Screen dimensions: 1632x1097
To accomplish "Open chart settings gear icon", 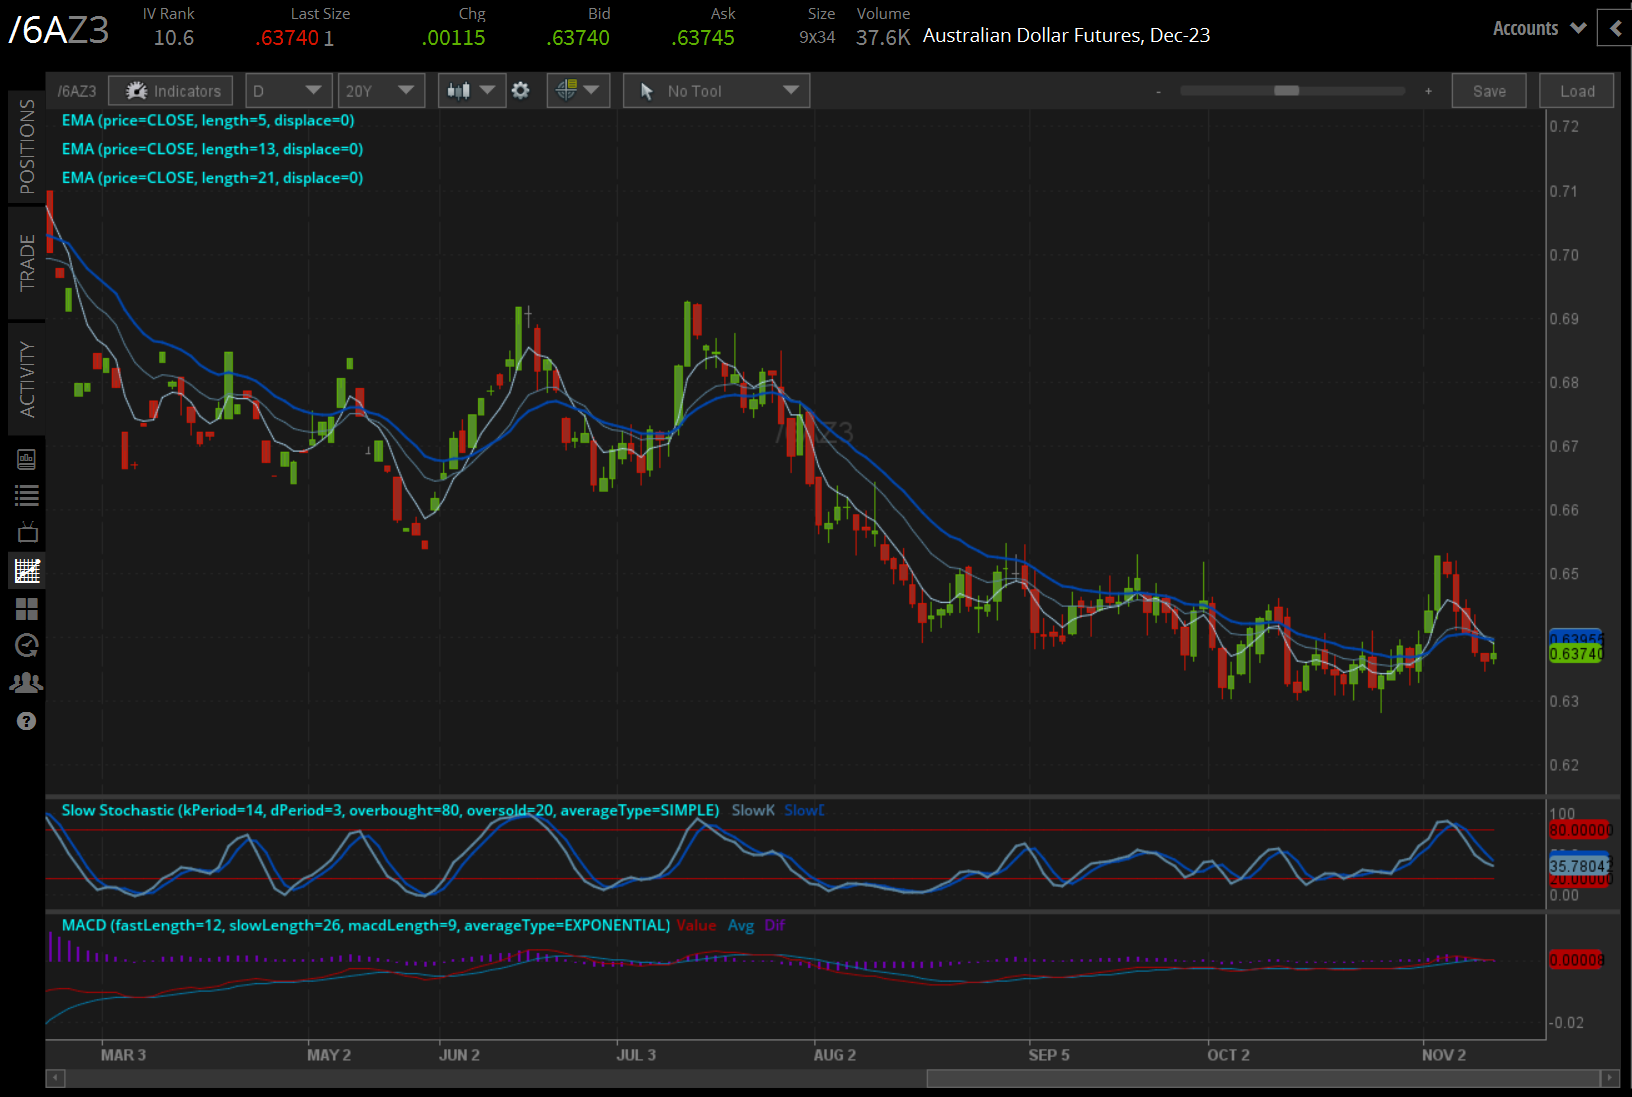I will (x=521, y=91).
